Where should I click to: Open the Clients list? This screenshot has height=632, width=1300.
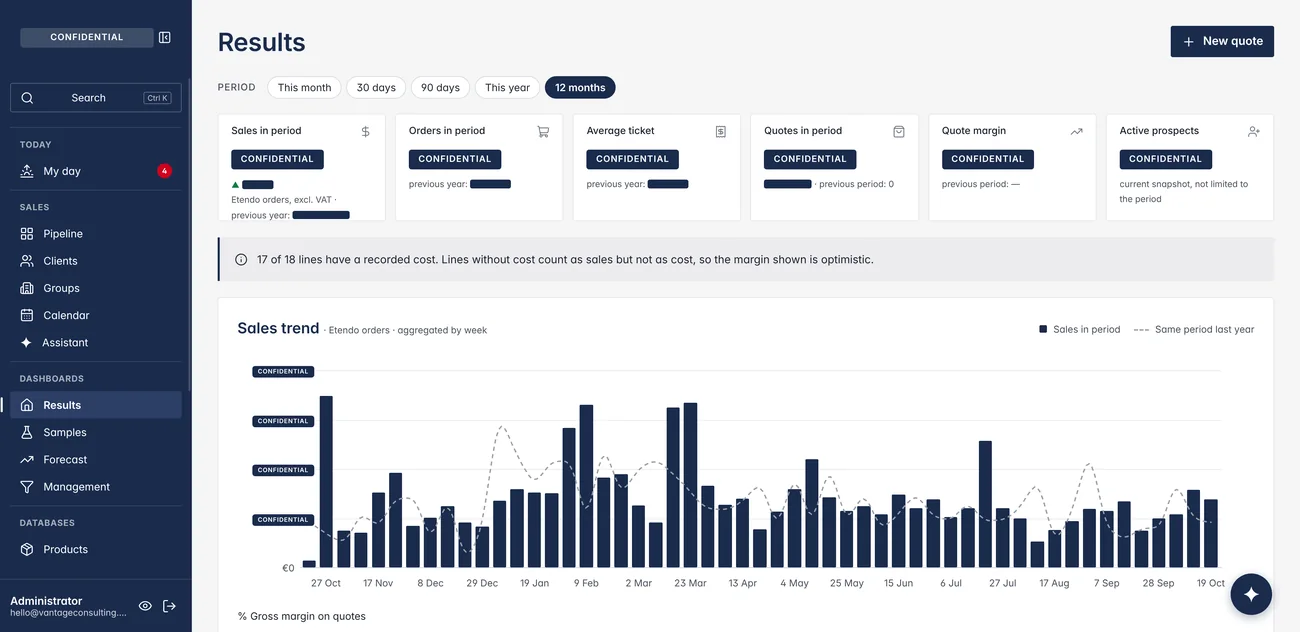96,261
